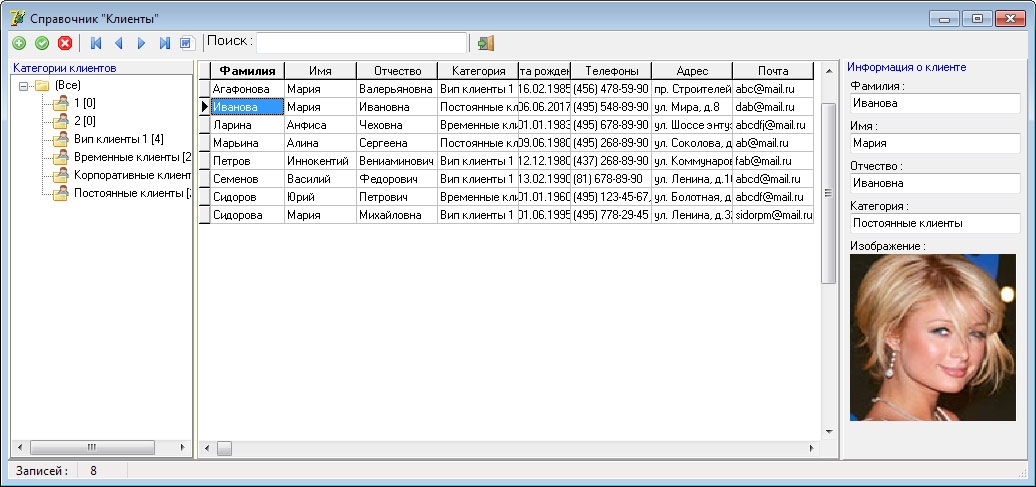Screen dimensions: 1036x487
Task: Go to the next record
Action: (x=141, y=43)
